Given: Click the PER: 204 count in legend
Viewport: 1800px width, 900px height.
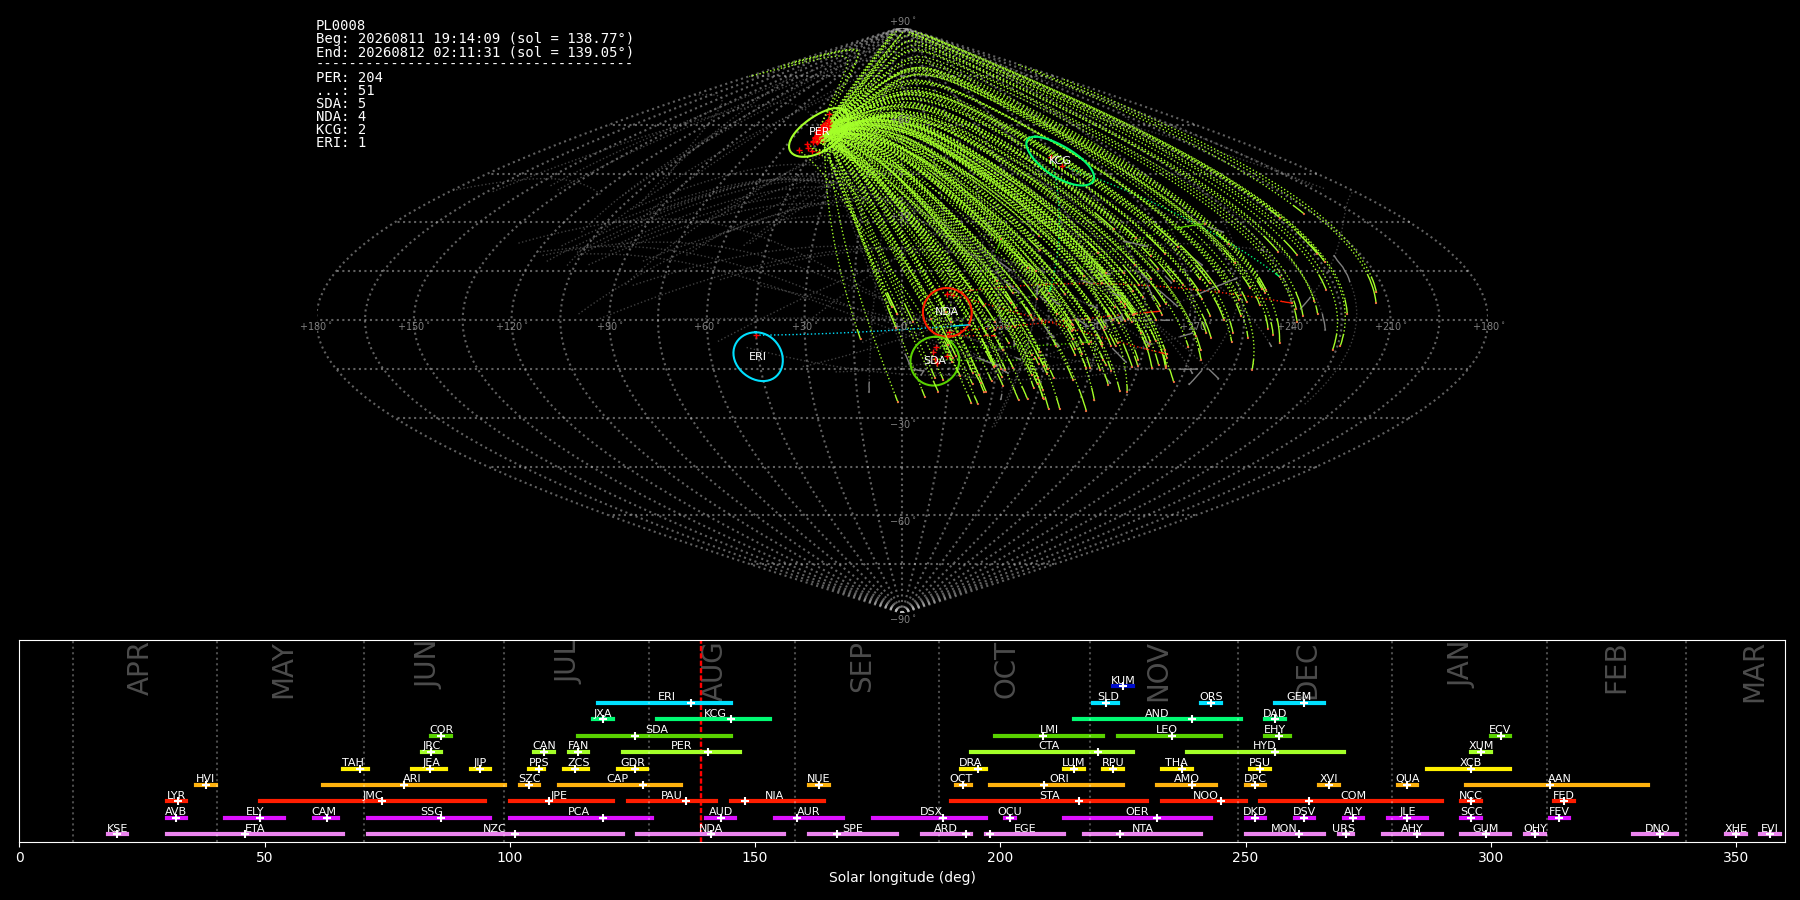Looking at the screenshot, I should pos(349,78).
